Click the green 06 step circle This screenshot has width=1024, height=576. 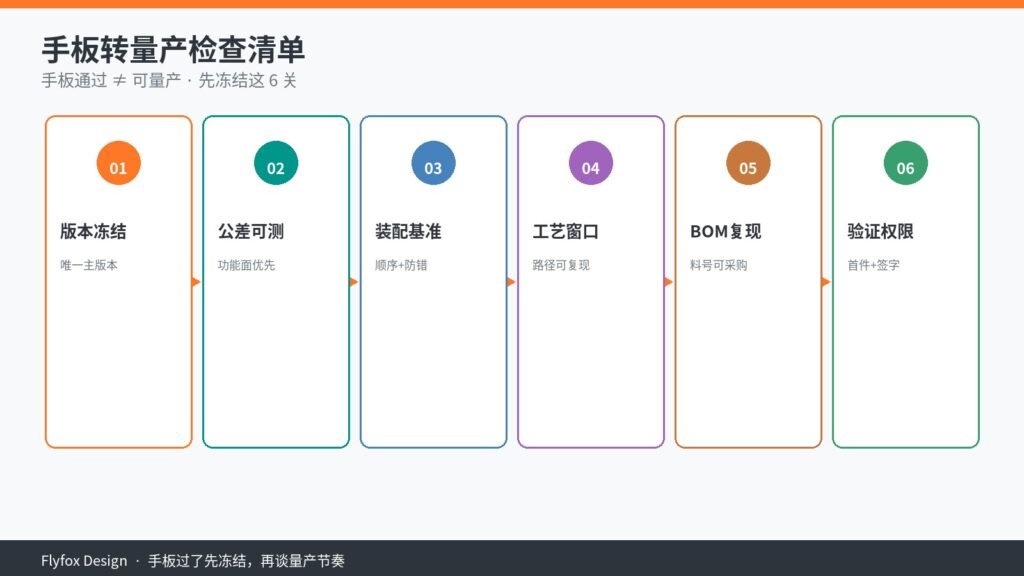point(905,163)
